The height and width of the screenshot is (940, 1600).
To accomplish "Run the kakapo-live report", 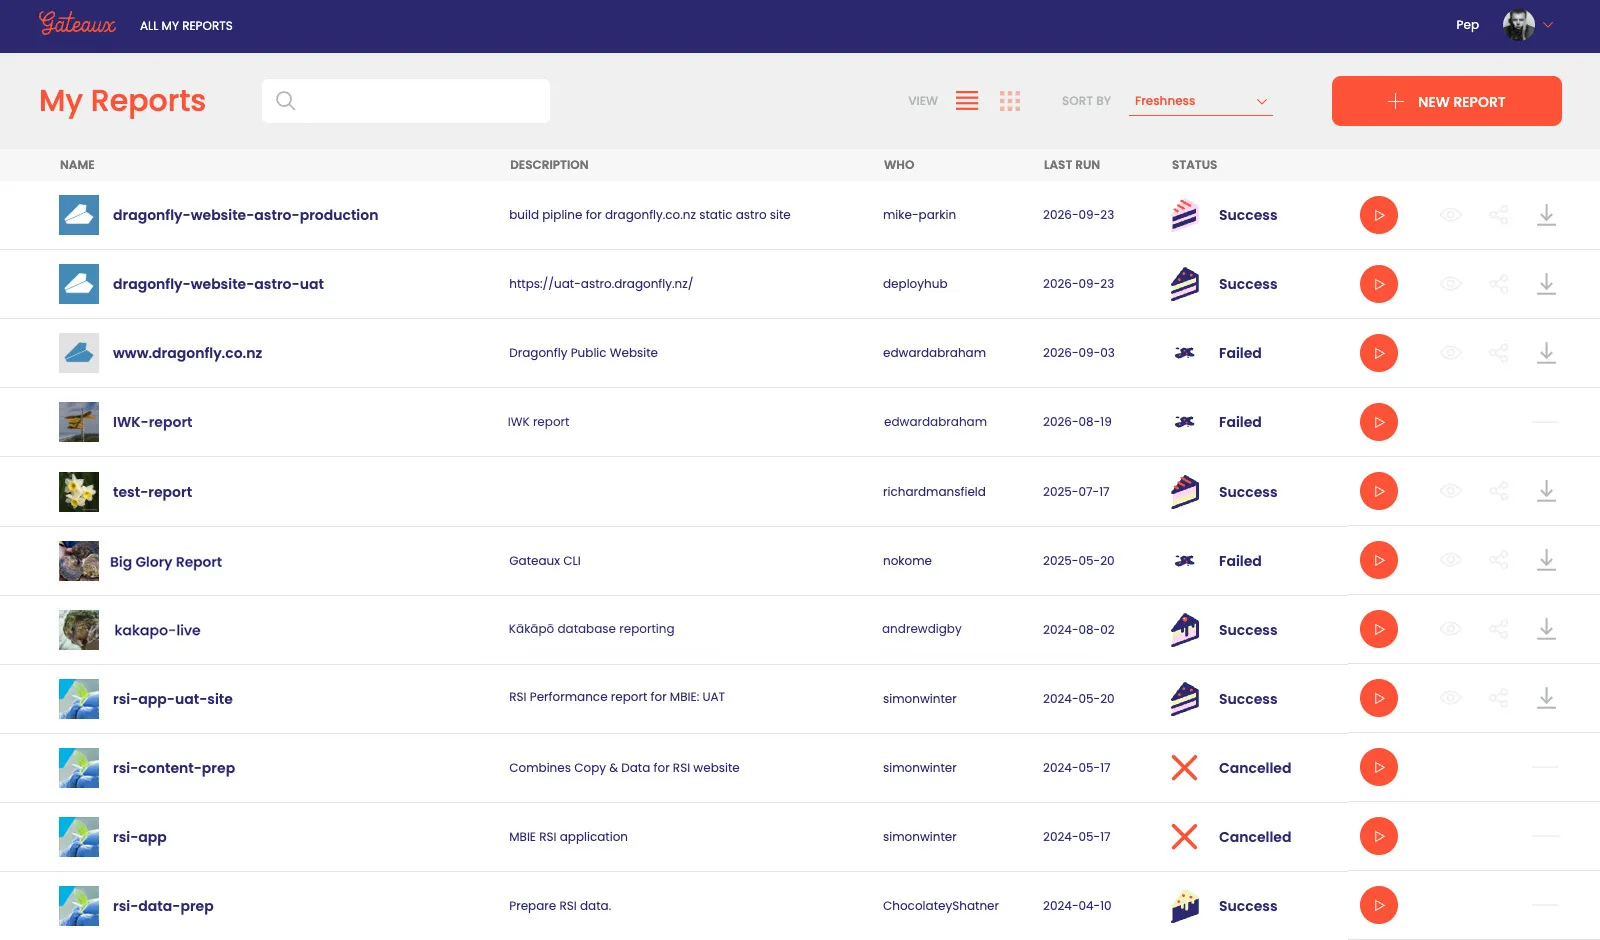I will [x=1378, y=629].
